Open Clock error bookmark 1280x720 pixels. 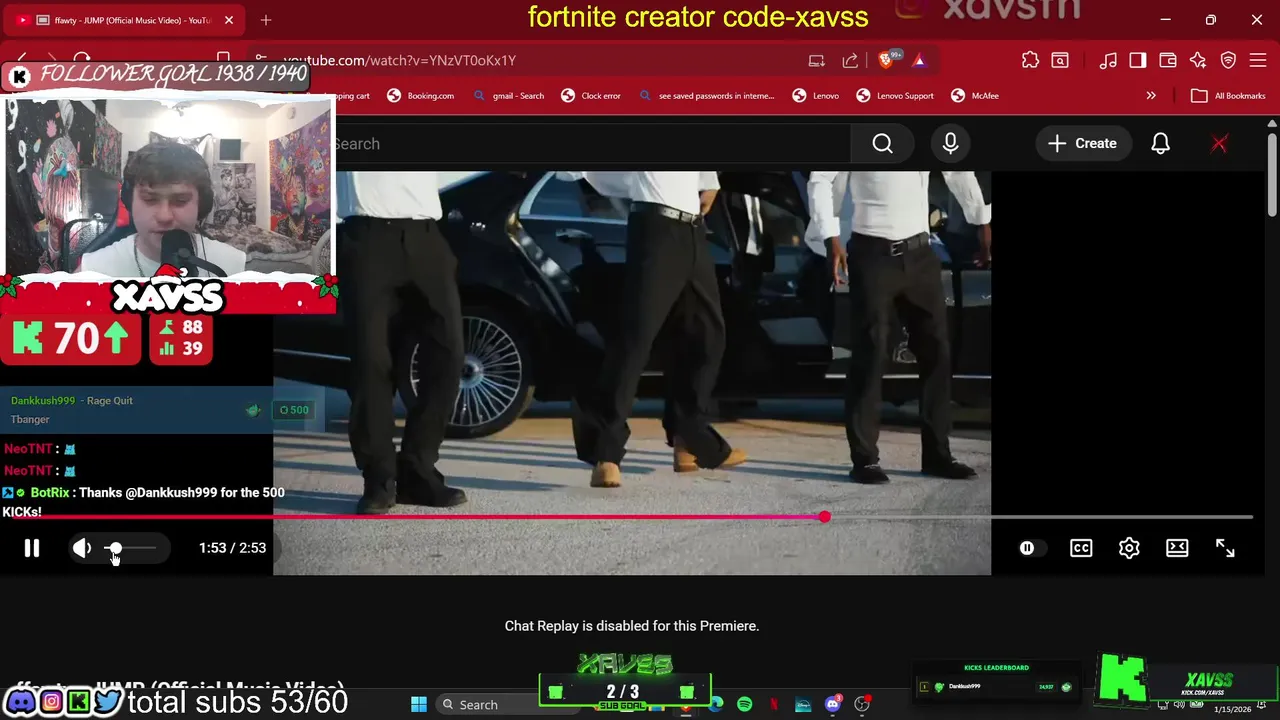591,96
